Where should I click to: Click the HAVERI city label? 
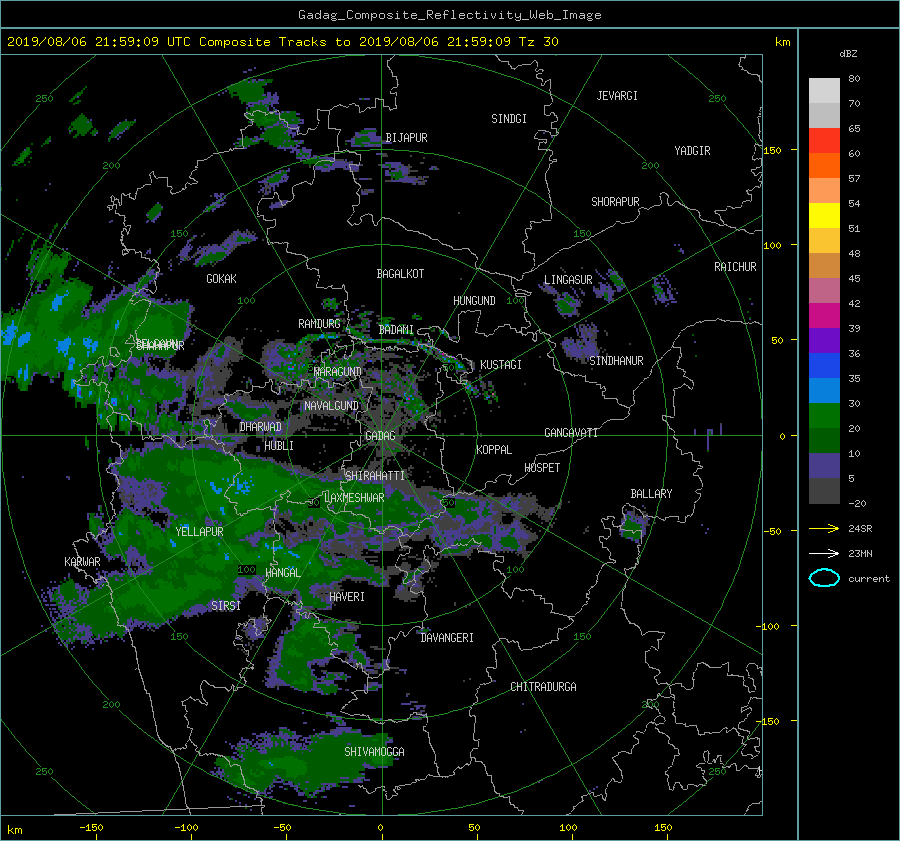click(347, 597)
